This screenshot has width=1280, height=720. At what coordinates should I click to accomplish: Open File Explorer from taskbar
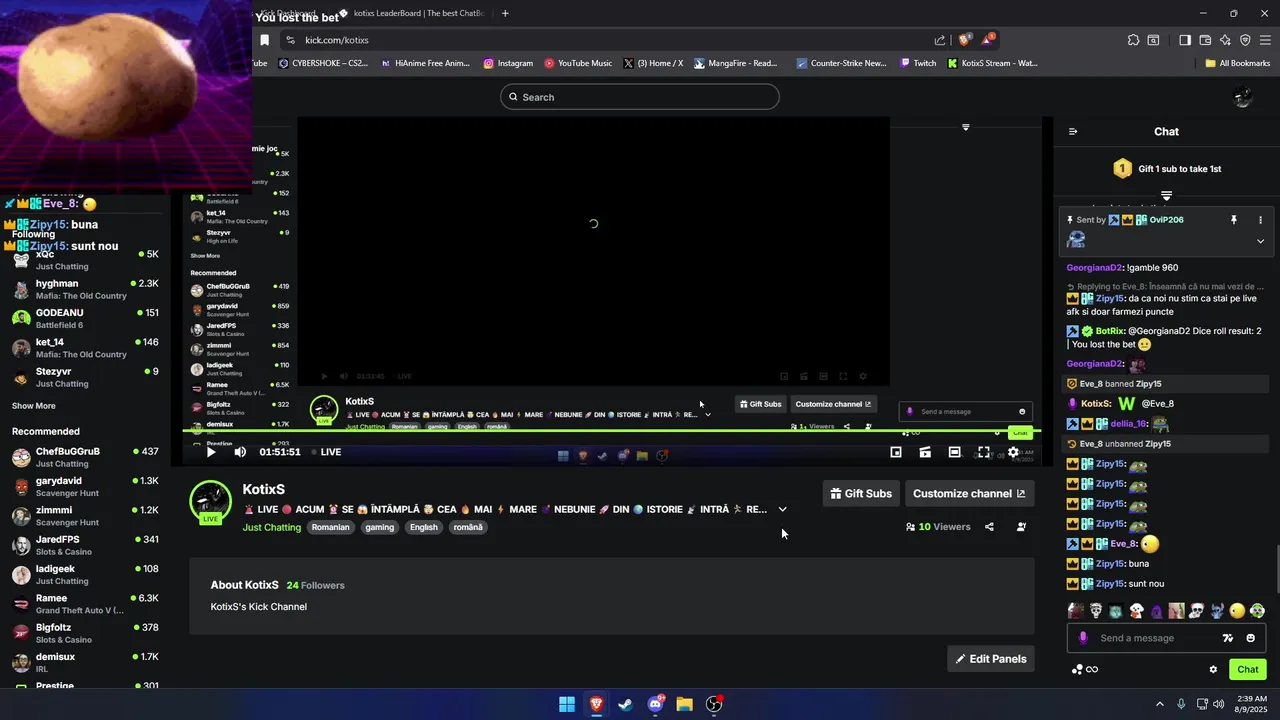pyautogui.click(x=684, y=704)
